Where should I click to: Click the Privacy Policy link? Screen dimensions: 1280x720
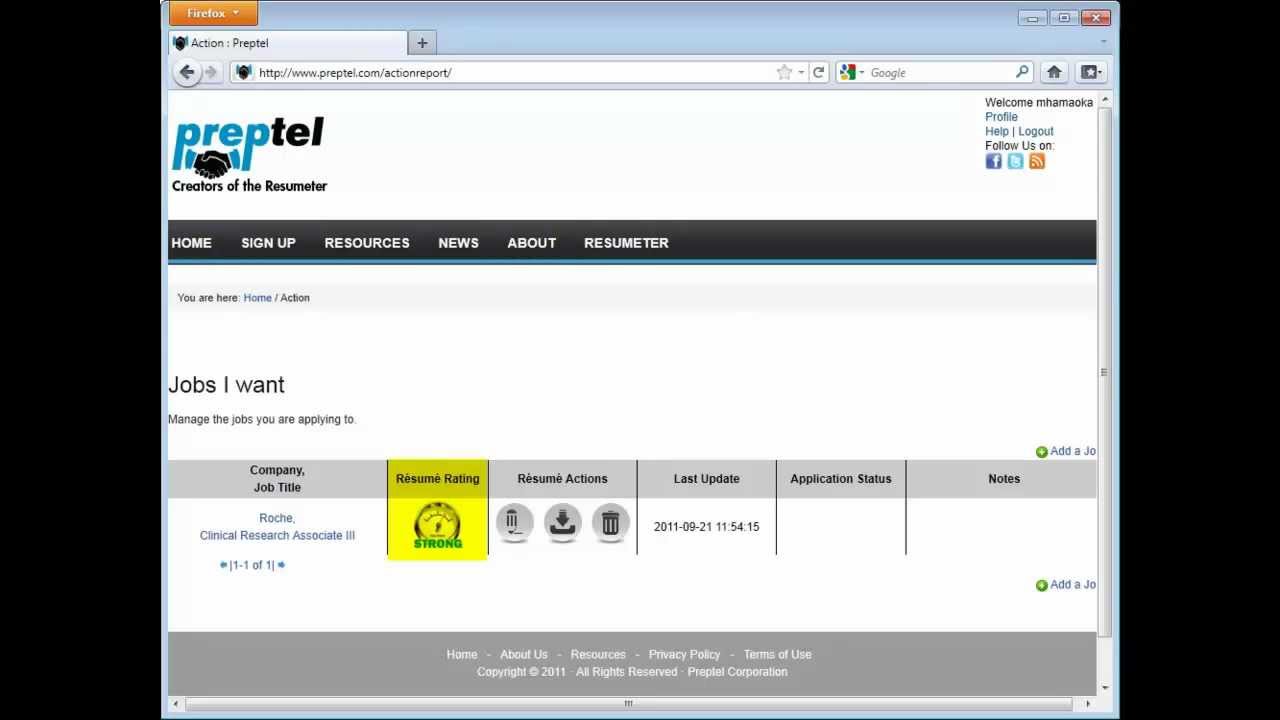tap(684, 654)
